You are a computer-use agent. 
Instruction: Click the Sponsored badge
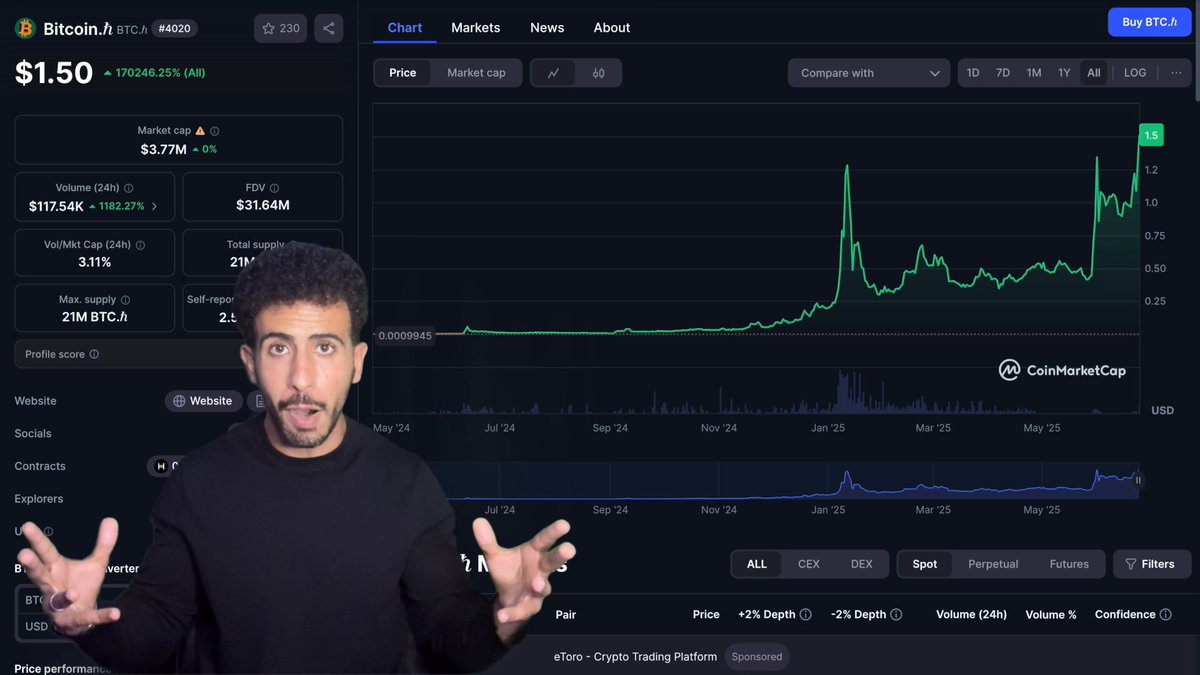pos(757,657)
